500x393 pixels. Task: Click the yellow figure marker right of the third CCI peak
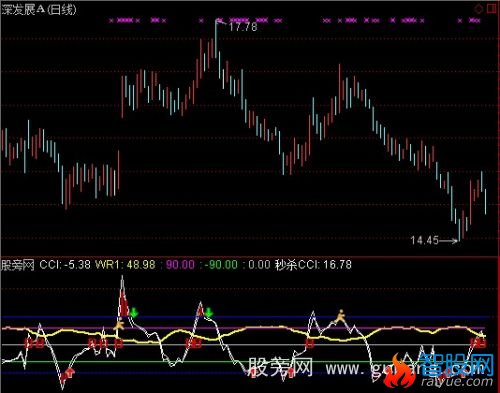pyautogui.click(x=340, y=316)
